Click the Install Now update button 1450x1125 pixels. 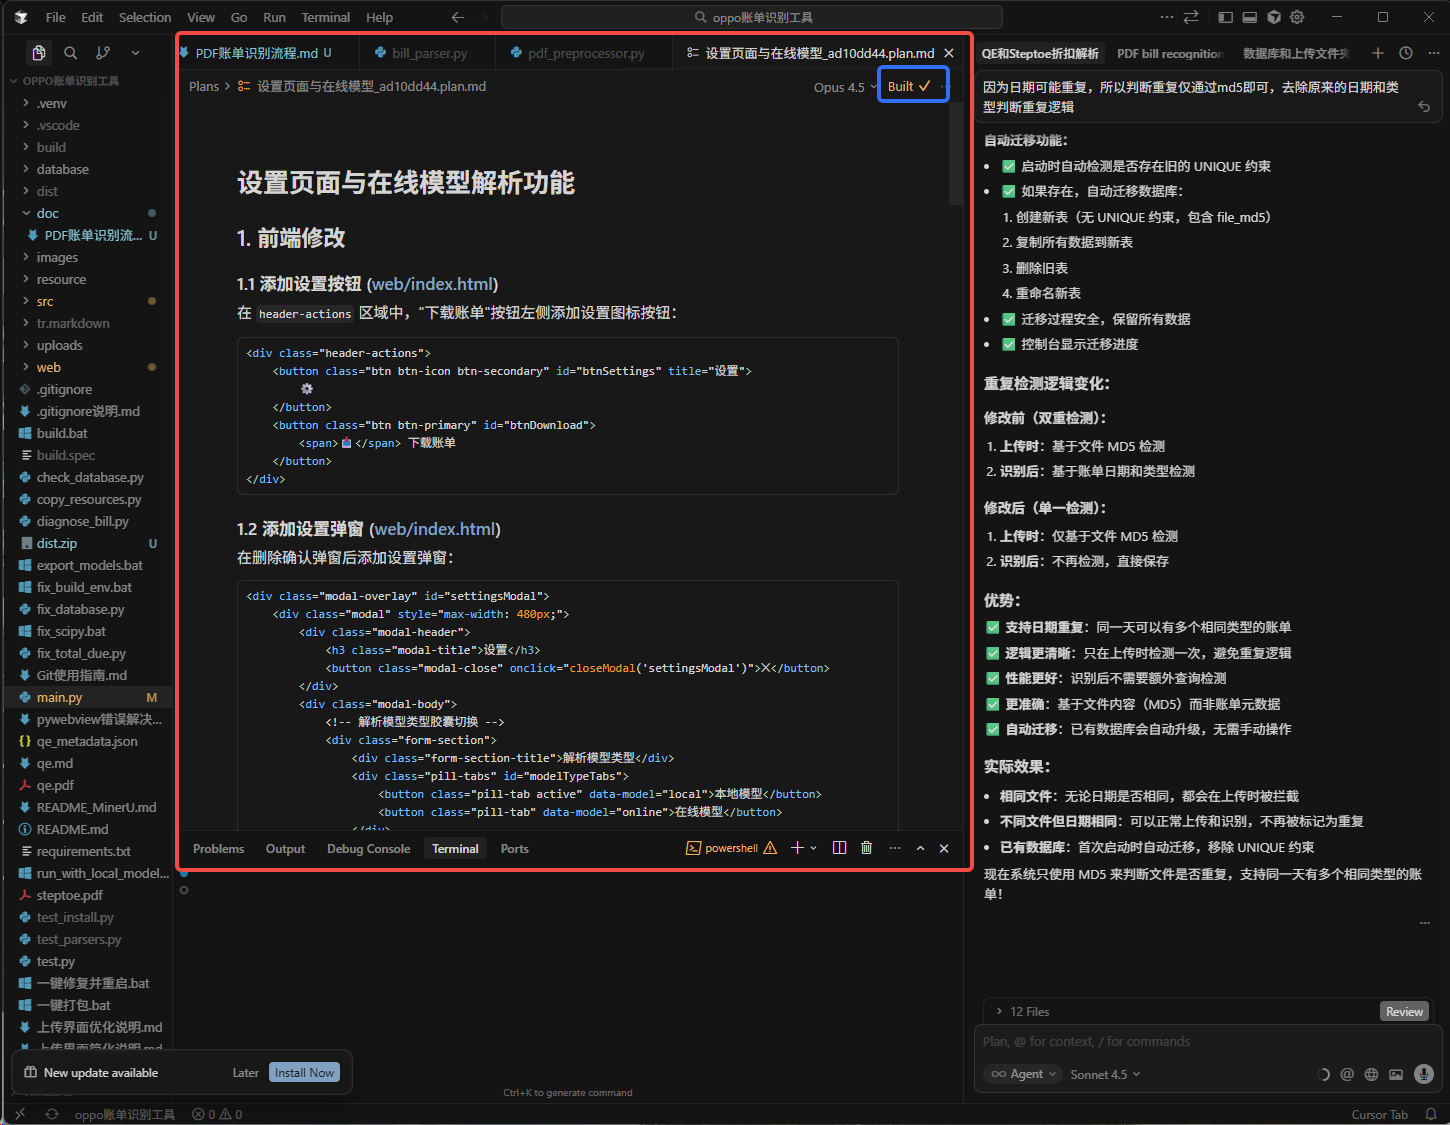click(304, 1072)
